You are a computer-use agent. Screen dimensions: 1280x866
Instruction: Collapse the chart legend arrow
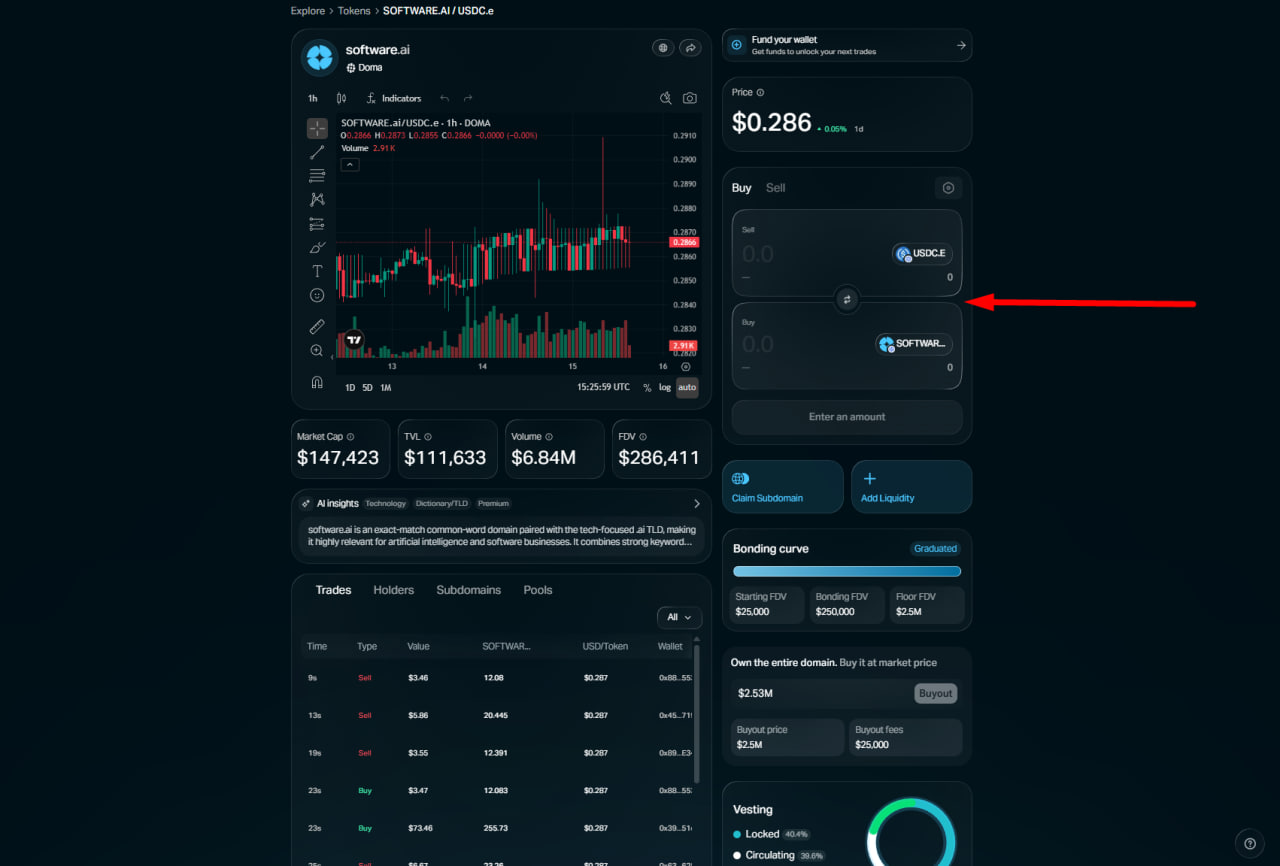coord(350,165)
